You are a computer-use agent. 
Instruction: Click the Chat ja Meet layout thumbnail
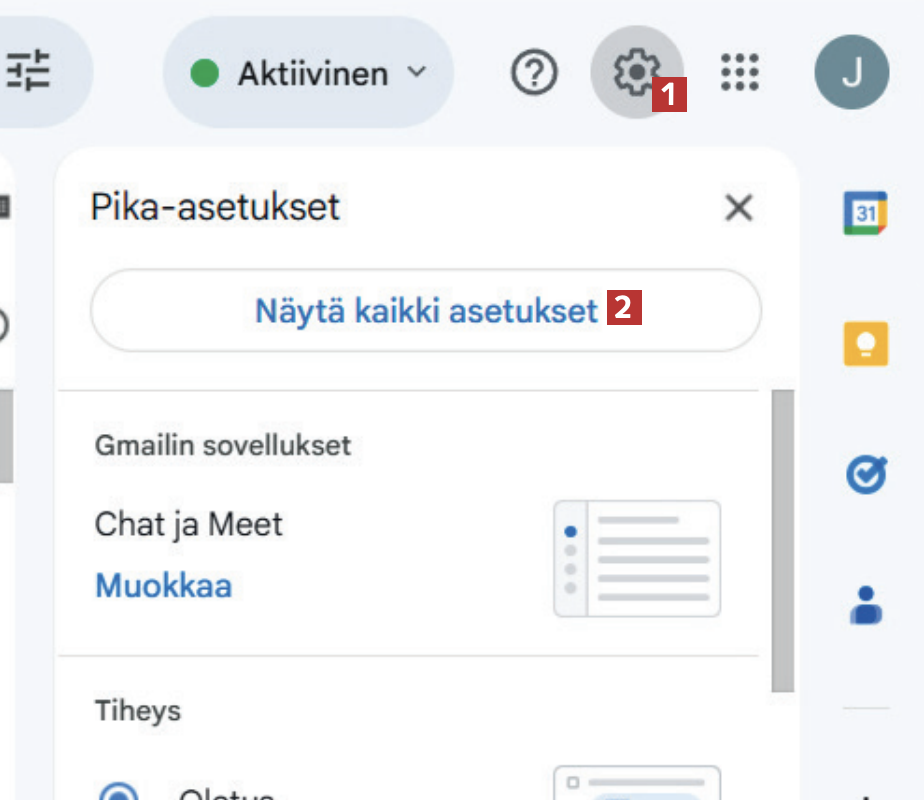637,558
